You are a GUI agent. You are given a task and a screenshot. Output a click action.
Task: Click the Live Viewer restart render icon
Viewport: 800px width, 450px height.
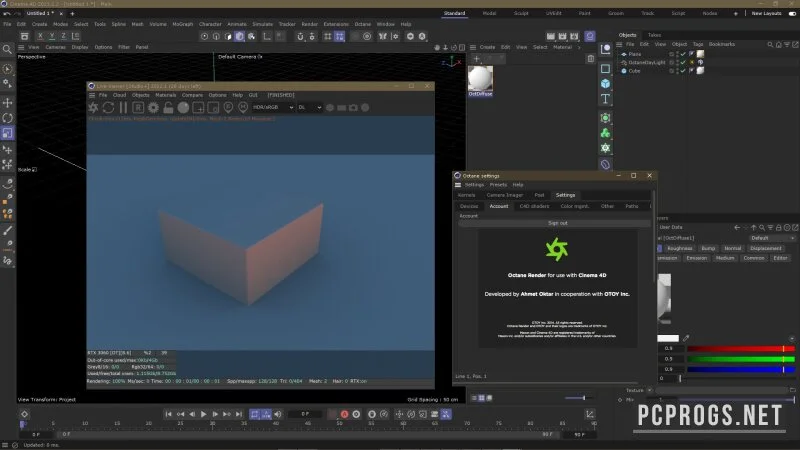(x=108, y=108)
